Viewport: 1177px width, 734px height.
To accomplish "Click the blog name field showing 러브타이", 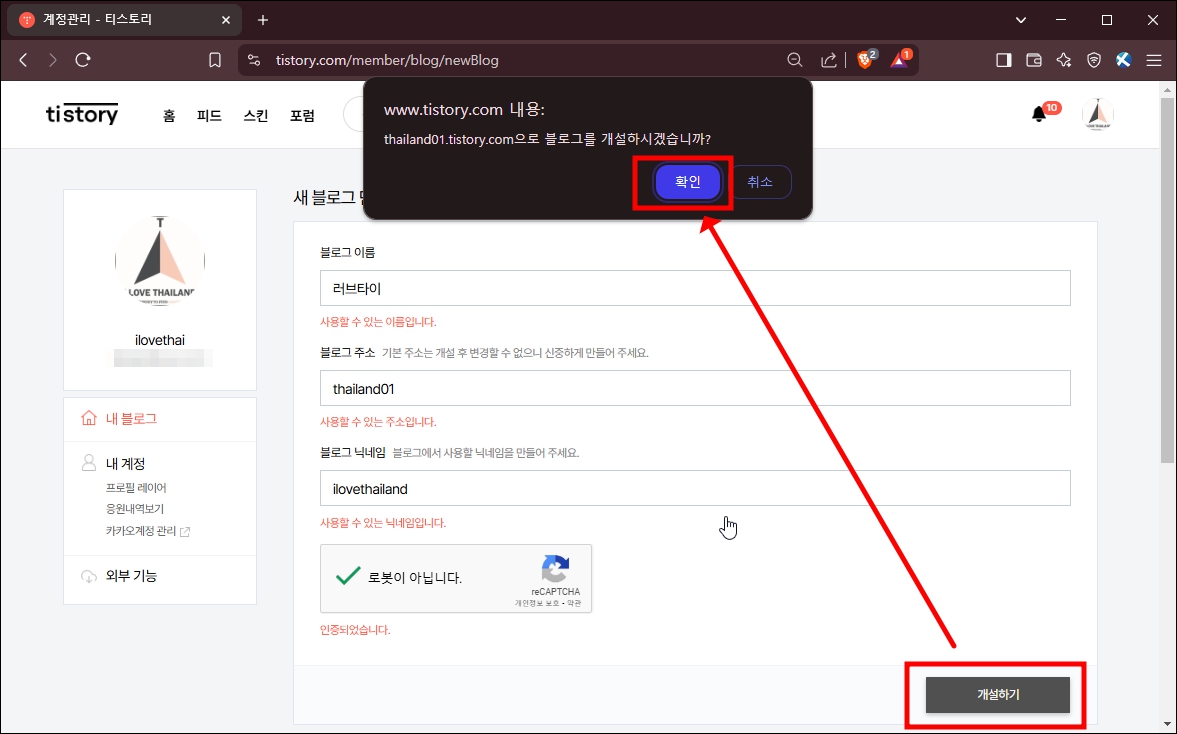I will [694, 288].
